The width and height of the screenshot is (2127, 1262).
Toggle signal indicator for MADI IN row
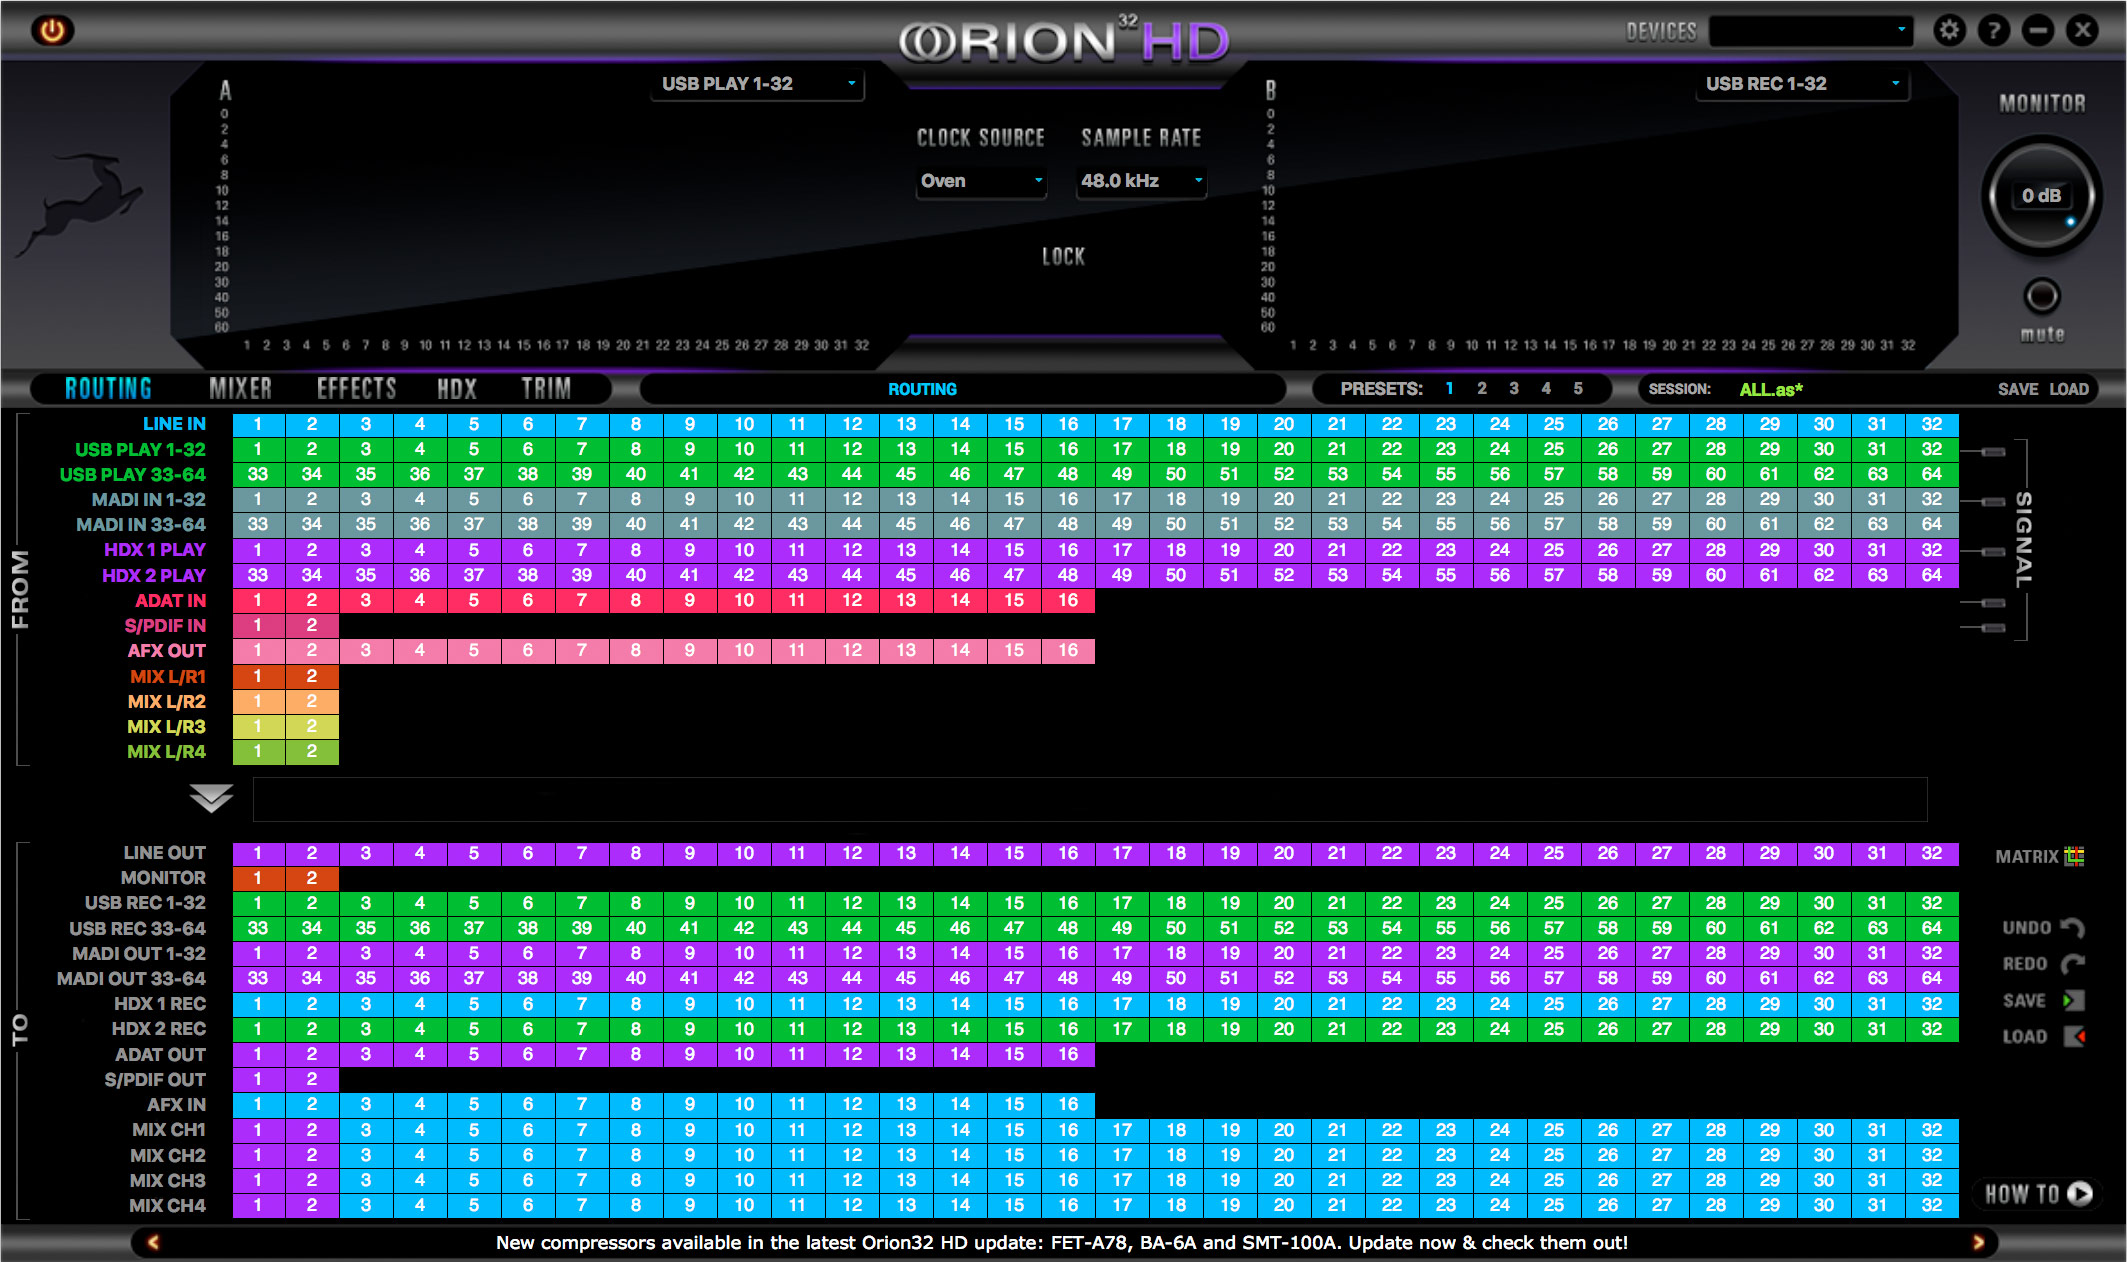click(1993, 502)
